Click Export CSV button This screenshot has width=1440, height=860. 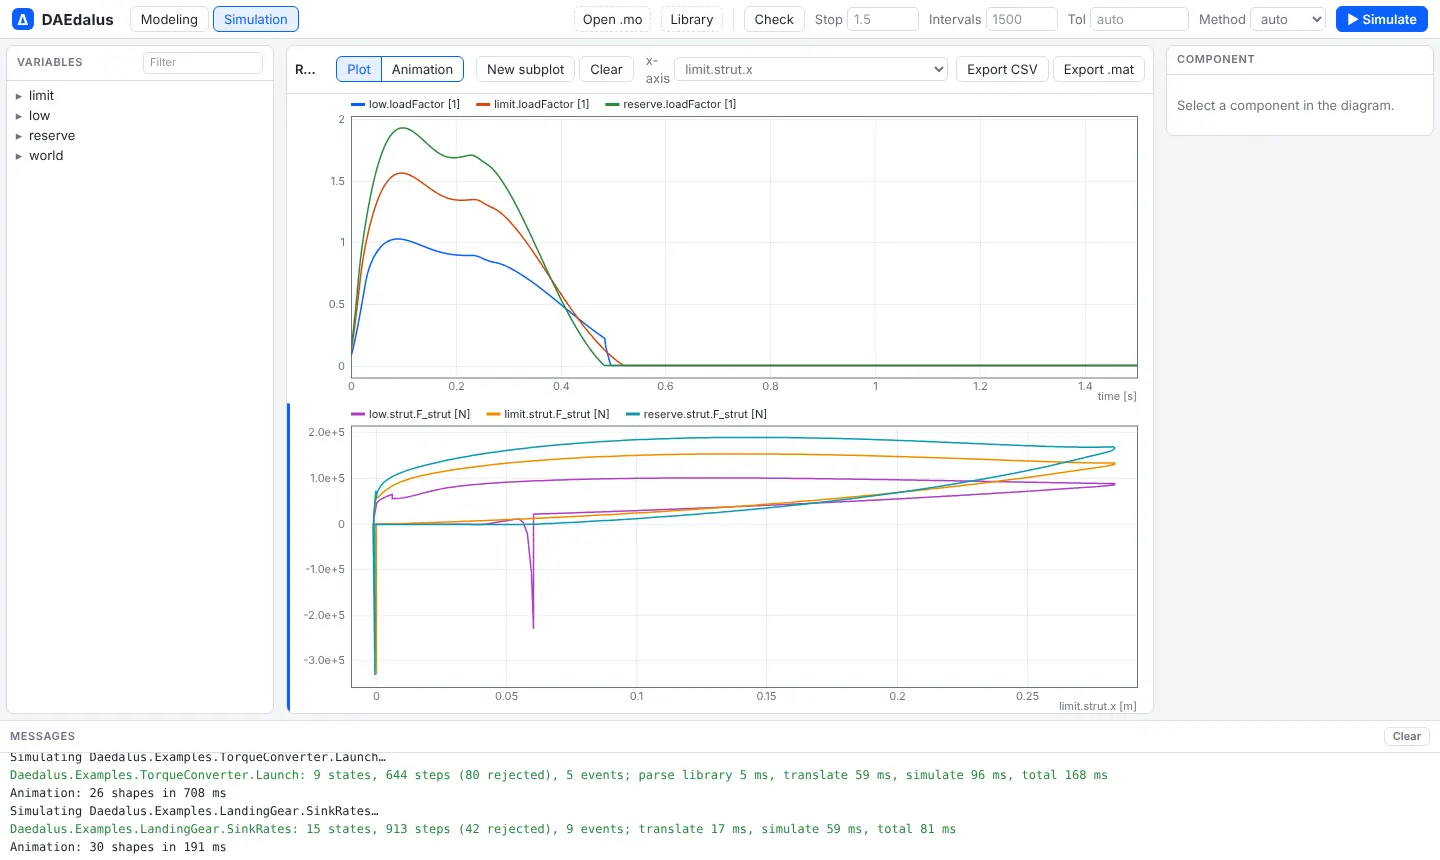coord(1002,69)
